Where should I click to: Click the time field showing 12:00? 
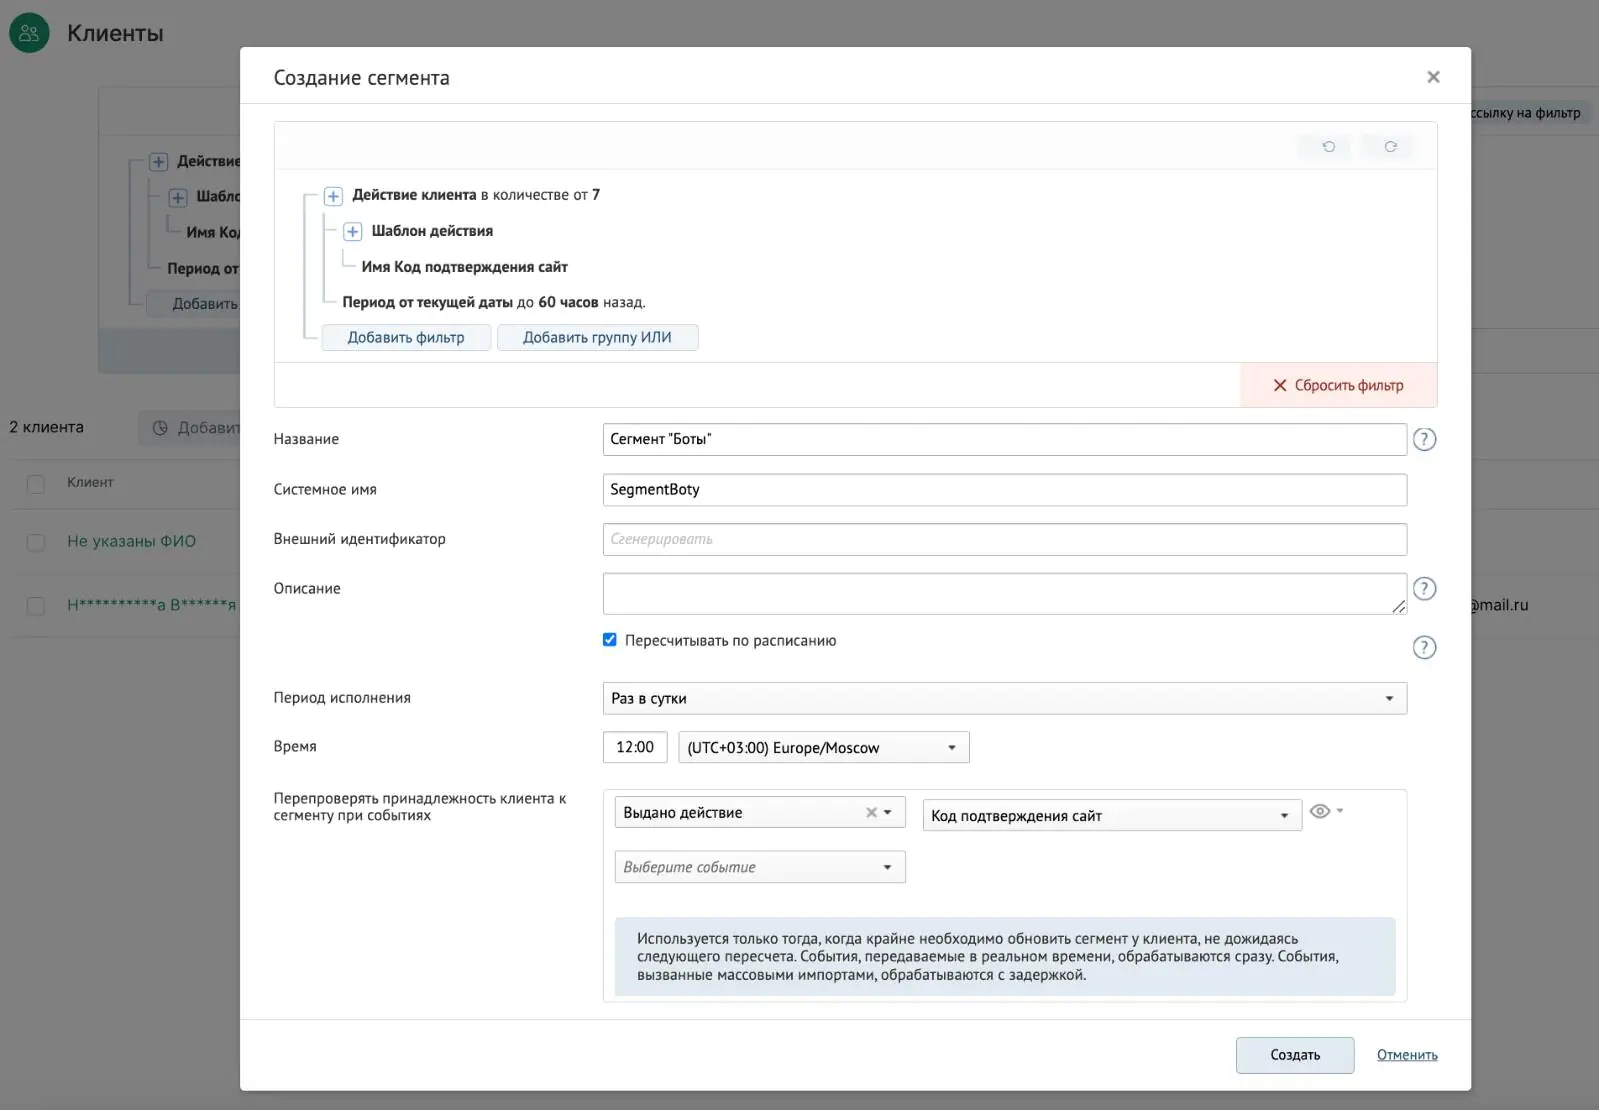[635, 747]
